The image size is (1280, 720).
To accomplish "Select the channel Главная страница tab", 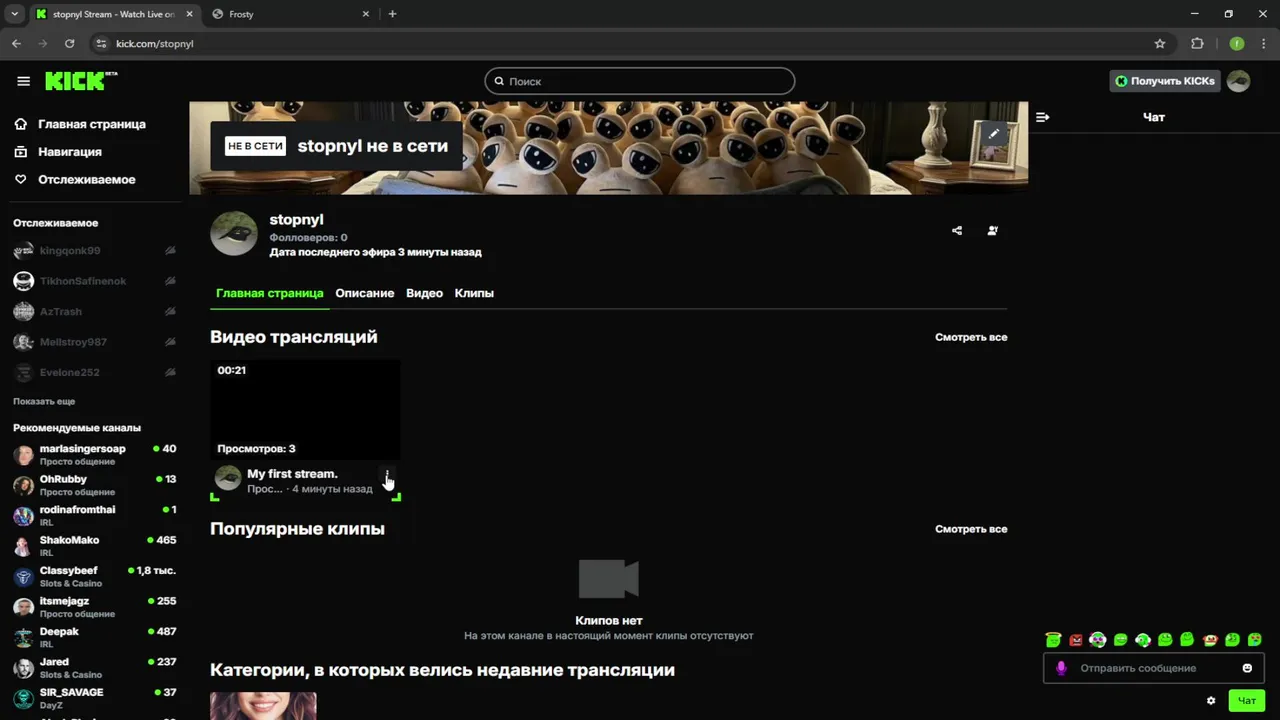I will (269, 293).
